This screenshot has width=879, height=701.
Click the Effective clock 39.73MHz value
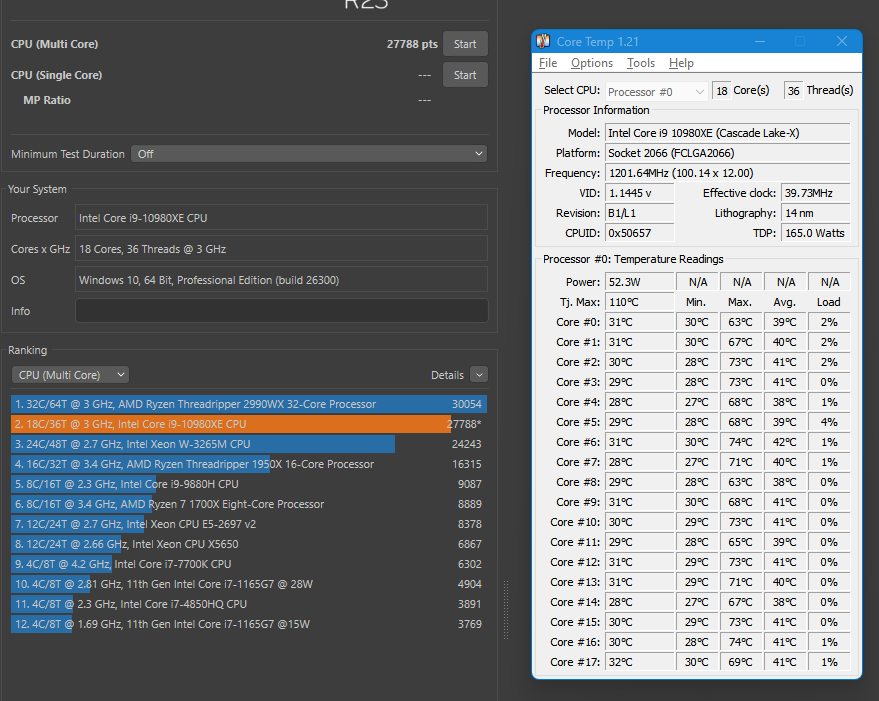(816, 193)
